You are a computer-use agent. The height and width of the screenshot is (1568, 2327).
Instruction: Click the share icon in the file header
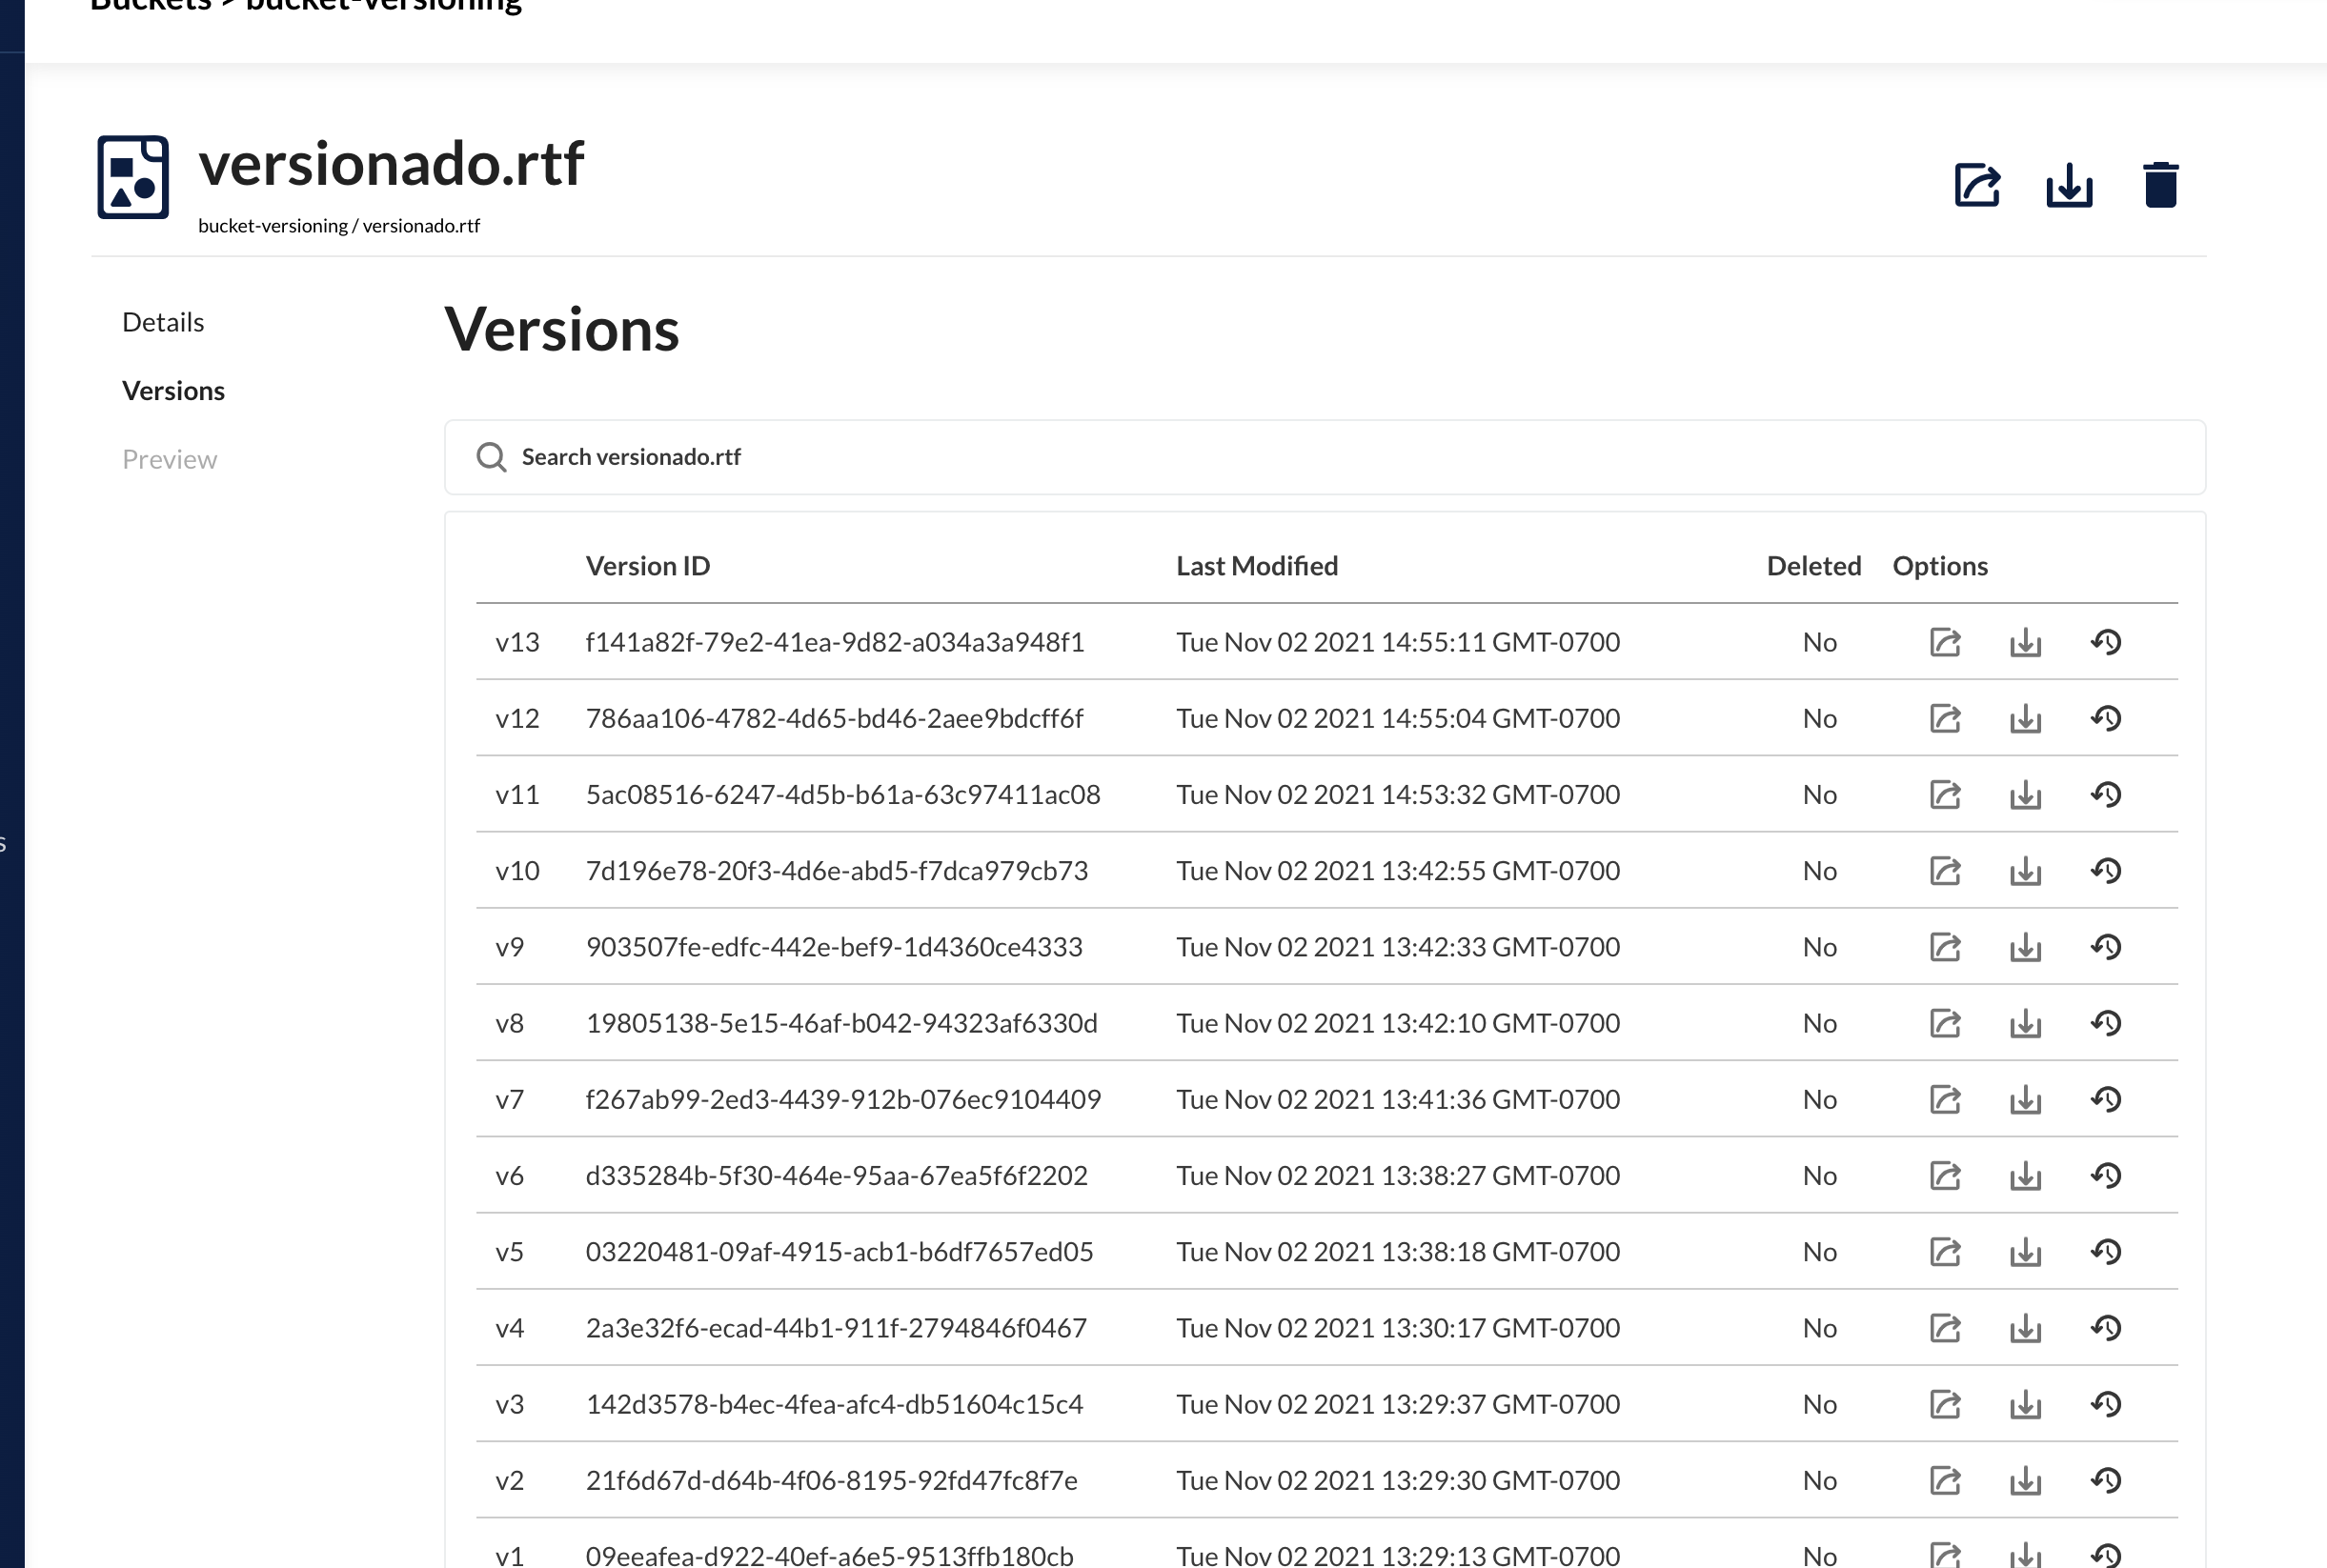[1976, 185]
